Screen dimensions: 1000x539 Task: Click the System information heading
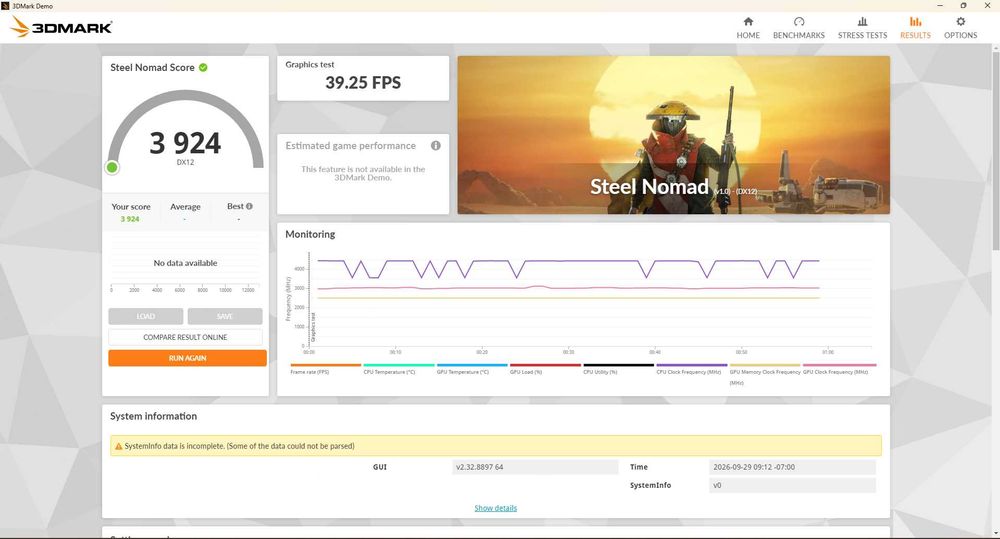coord(153,416)
